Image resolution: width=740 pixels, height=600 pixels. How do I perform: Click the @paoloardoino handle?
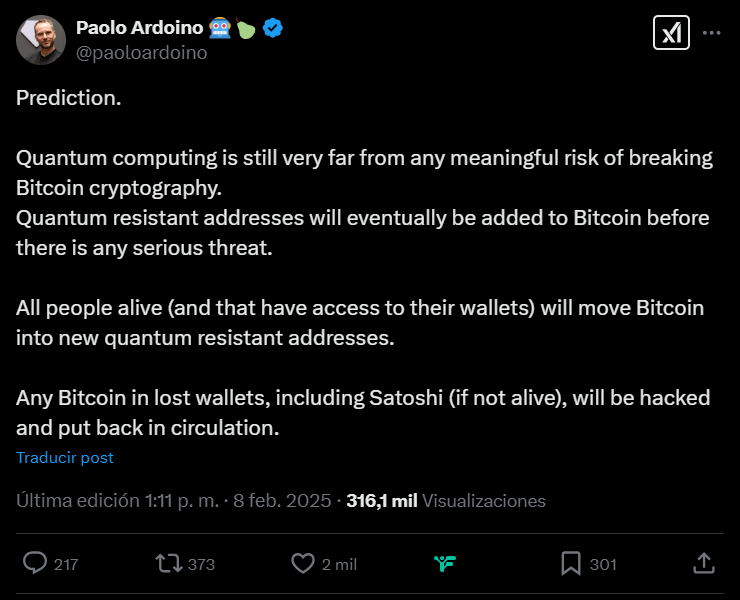(141, 53)
